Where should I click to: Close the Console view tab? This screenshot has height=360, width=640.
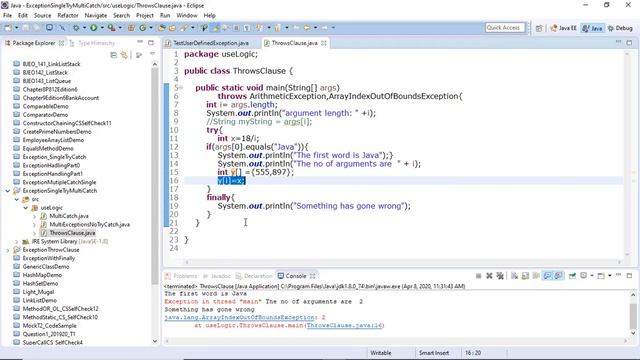tap(312, 276)
